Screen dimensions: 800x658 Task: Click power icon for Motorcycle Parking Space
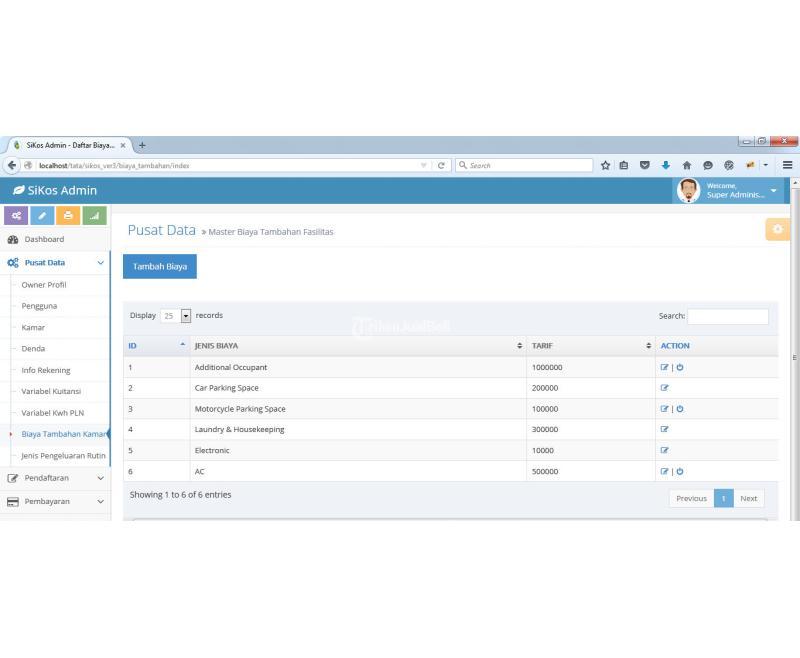coord(680,409)
